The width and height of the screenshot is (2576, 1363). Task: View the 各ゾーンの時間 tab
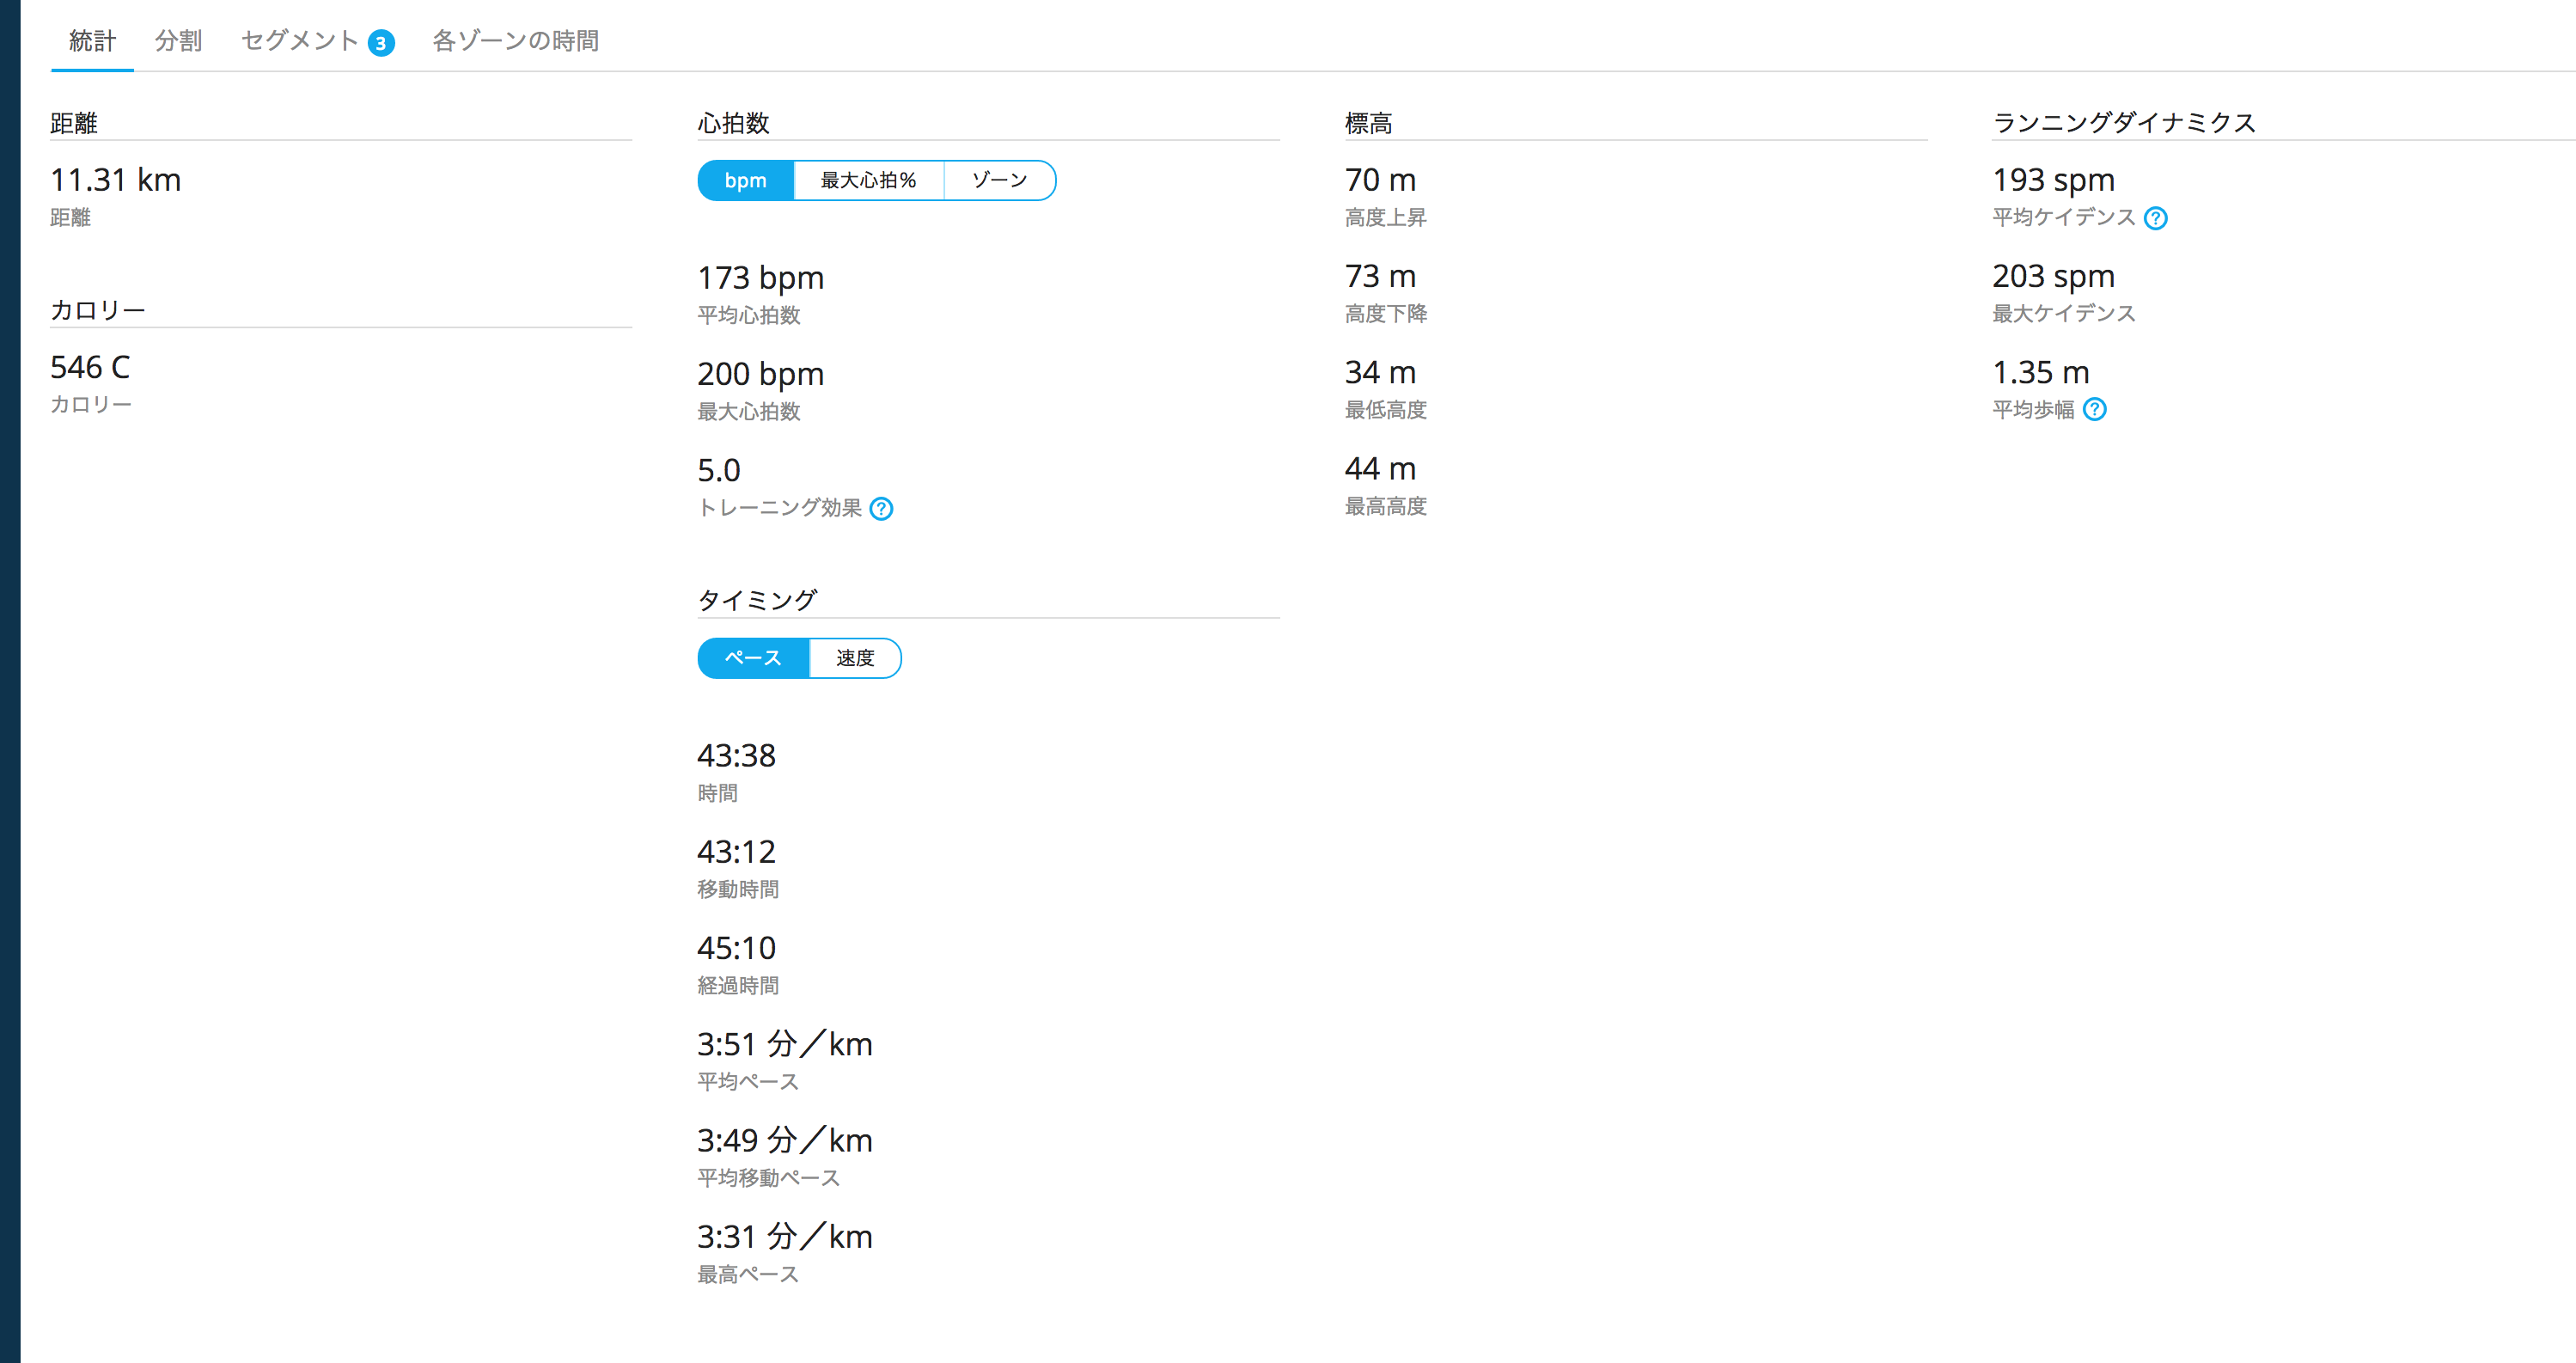tap(515, 41)
